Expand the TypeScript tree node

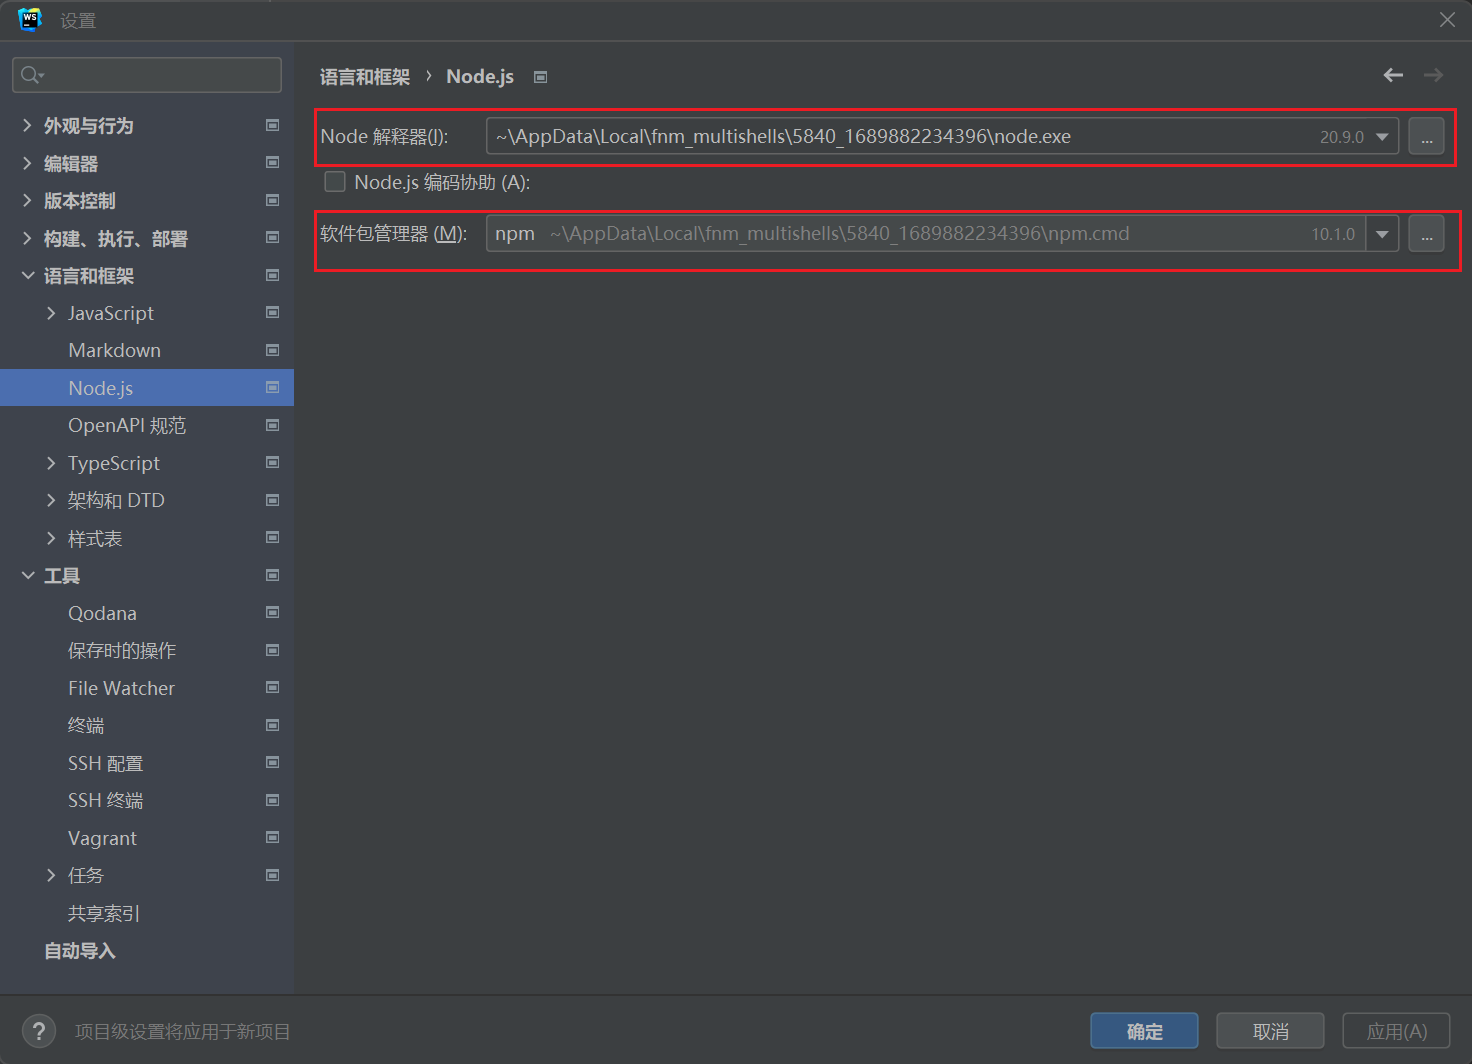pyautogui.click(x=51, y=463)
